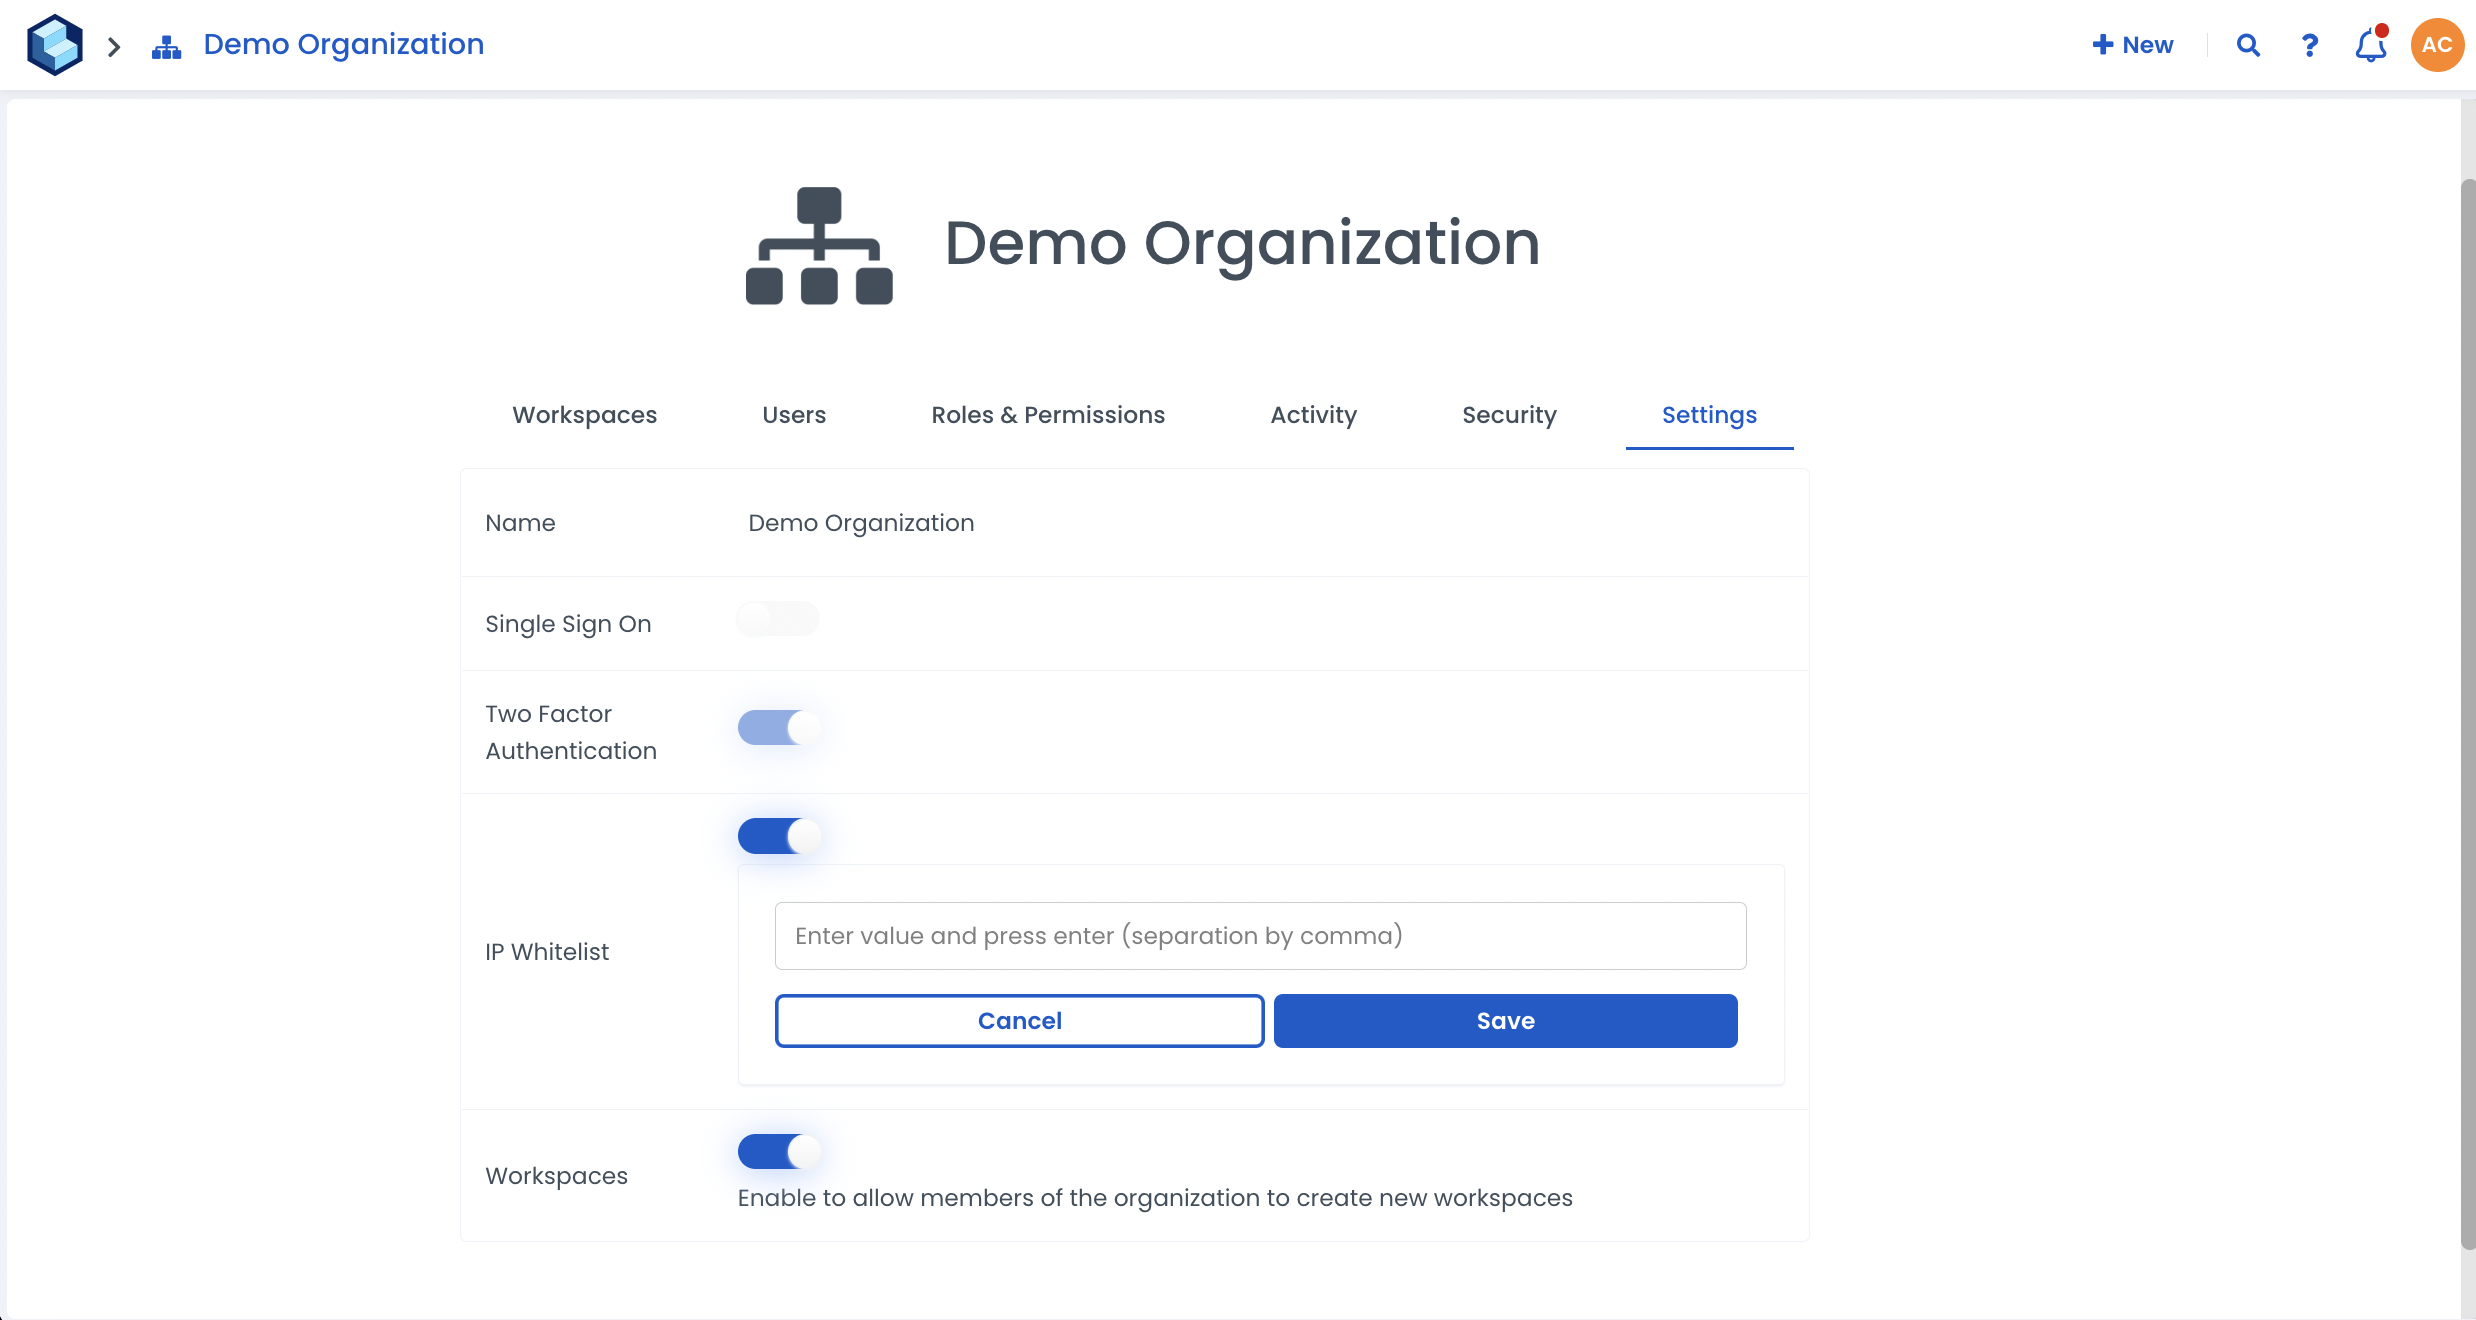Open the search magnifier icon

point(2248,45)
